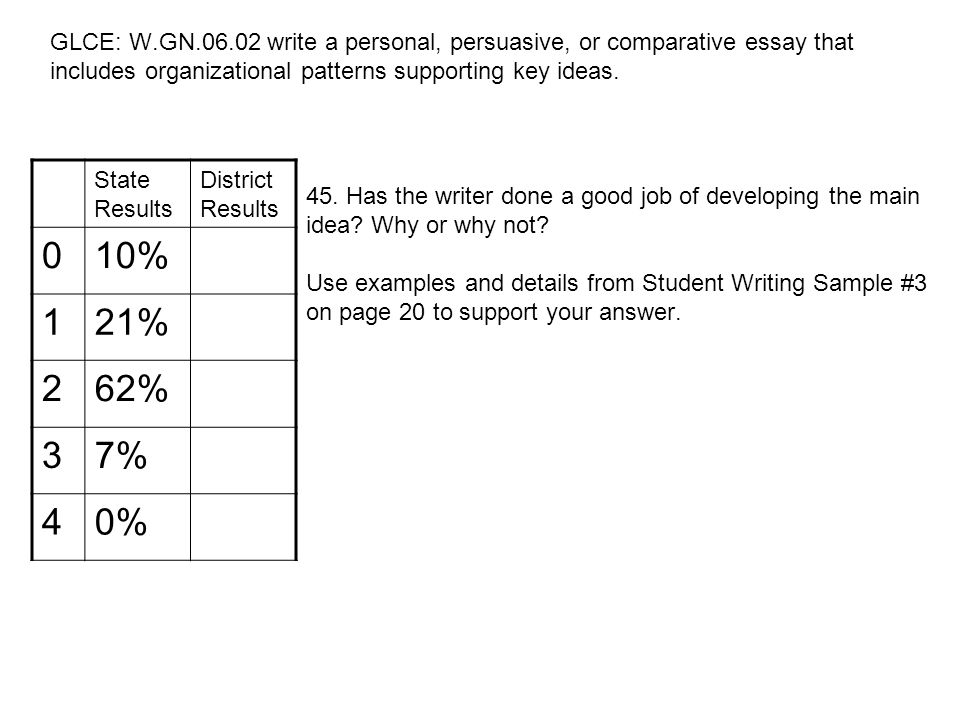The image size is (960, 720).
Task: Click the empty top-left table header cell
Action: tap(58, 194)
